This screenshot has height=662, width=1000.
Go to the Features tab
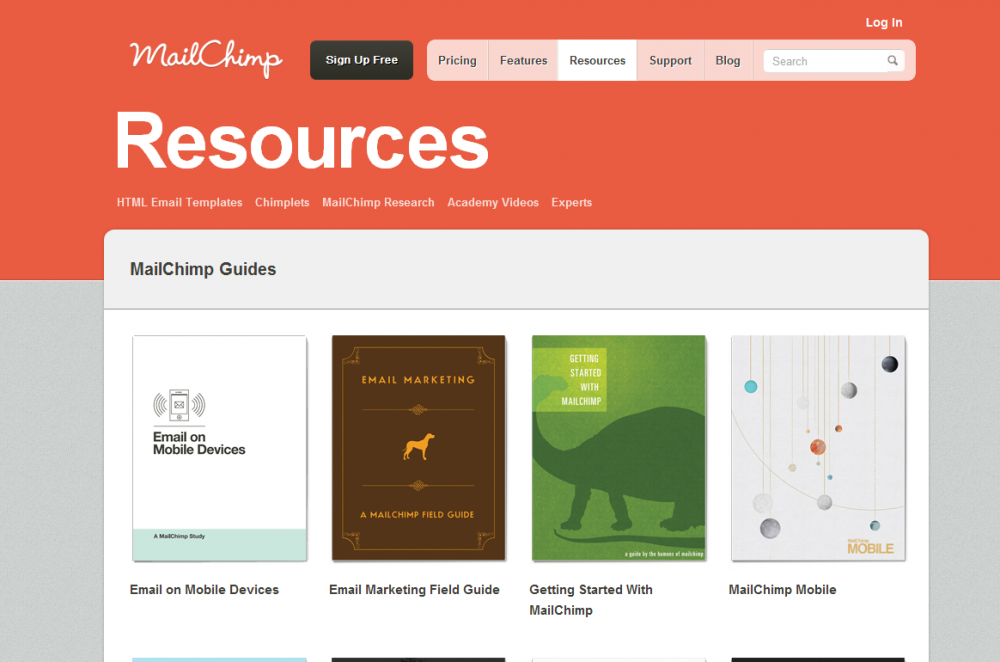pyautogui.click(x=523, y=61)
